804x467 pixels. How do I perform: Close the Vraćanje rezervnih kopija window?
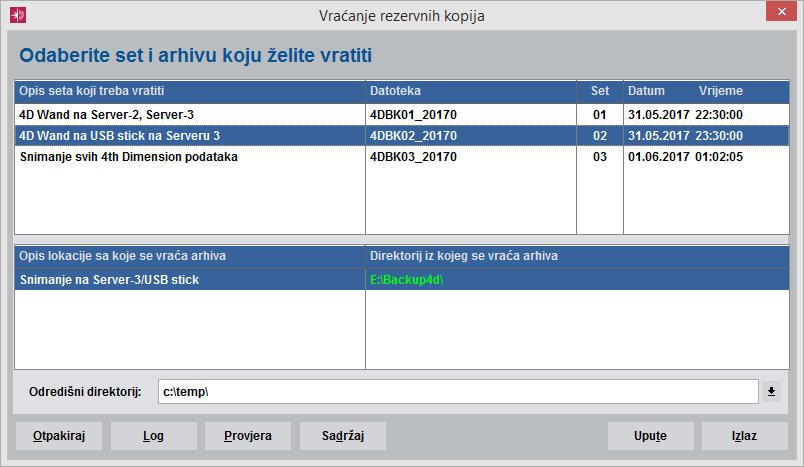pyautogui.click(x=781, y=11)
